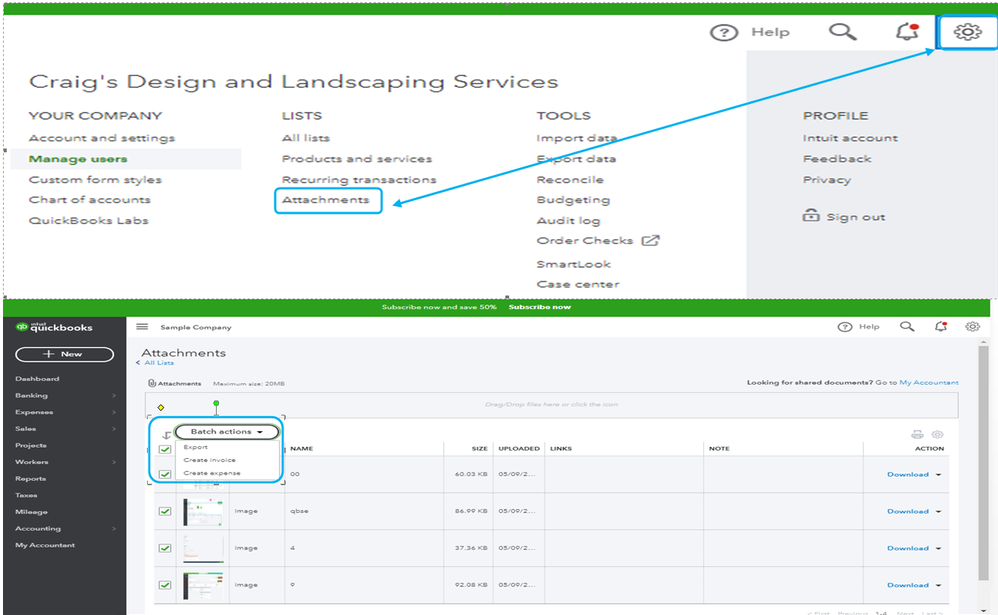Viewport: 998px width, 615px height.
Task: Open Dashboard in the sidebar
Action: (x=37, y=379)
